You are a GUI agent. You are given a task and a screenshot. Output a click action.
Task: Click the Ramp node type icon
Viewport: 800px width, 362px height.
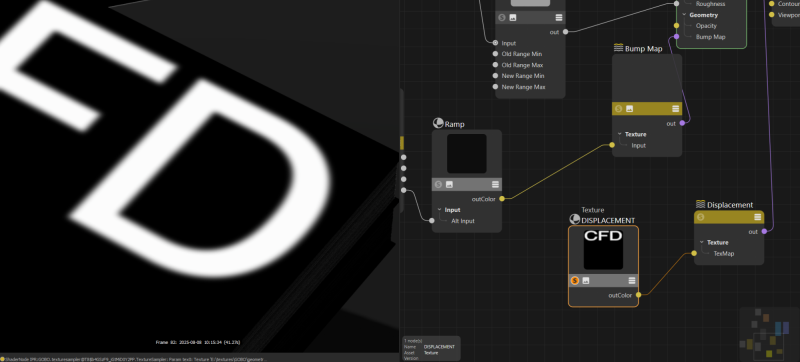(x=437, y=123)
